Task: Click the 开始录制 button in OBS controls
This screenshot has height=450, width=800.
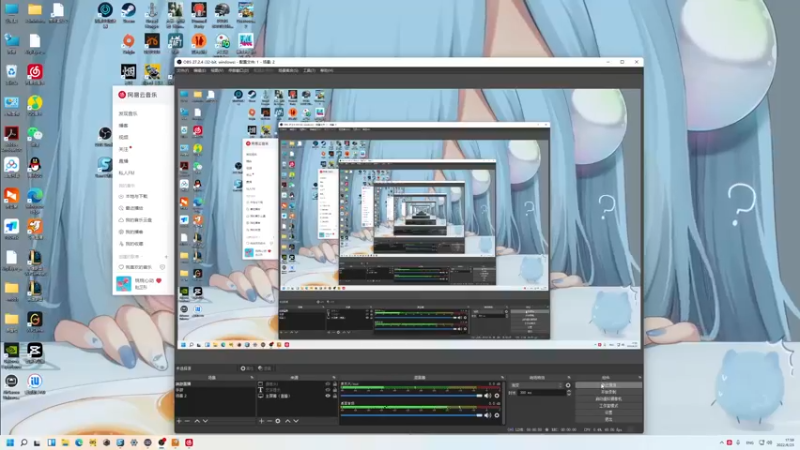Action: (x=608, y=392)
